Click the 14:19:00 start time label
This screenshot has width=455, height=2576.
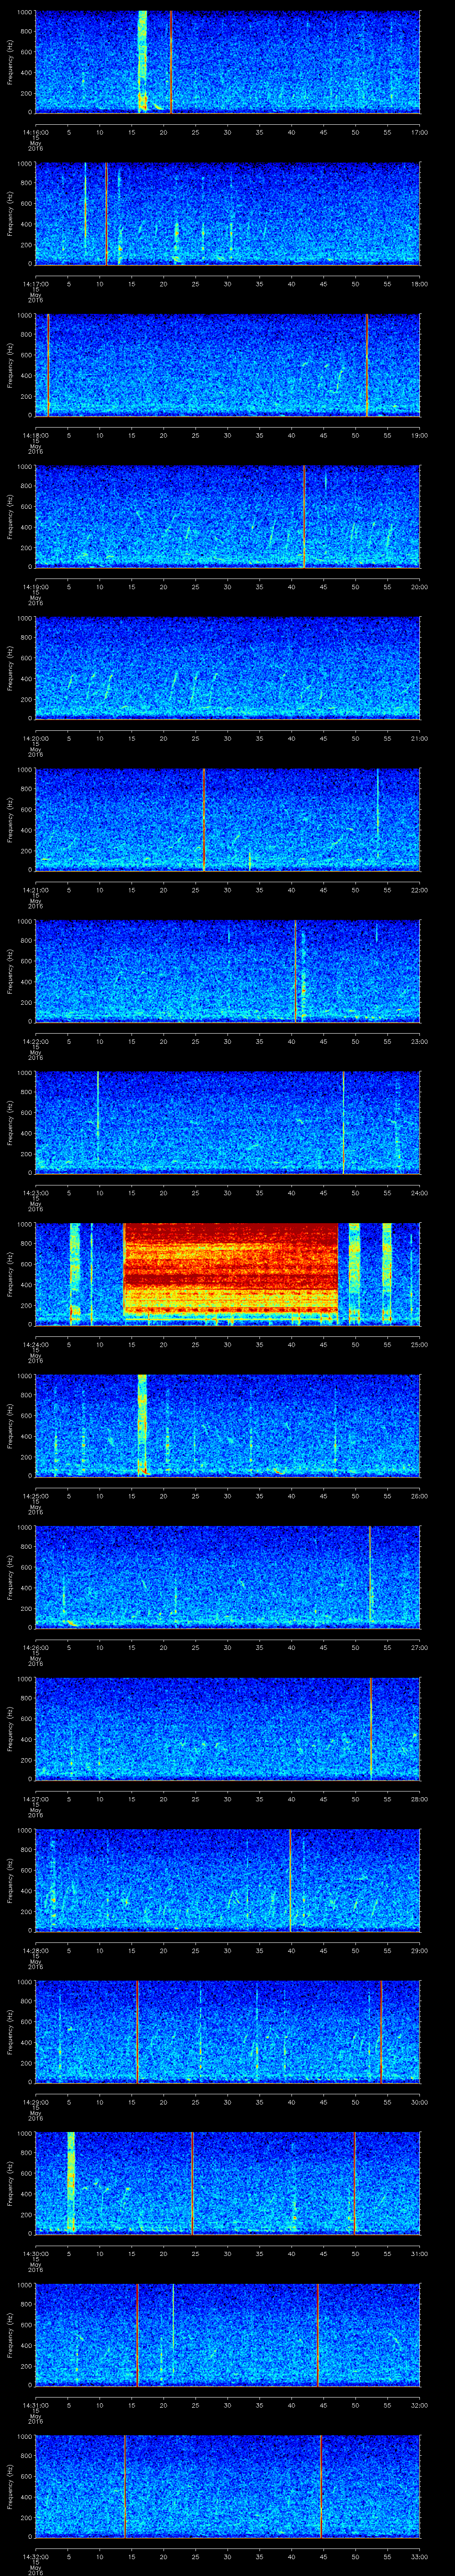[x=35, y=587]
